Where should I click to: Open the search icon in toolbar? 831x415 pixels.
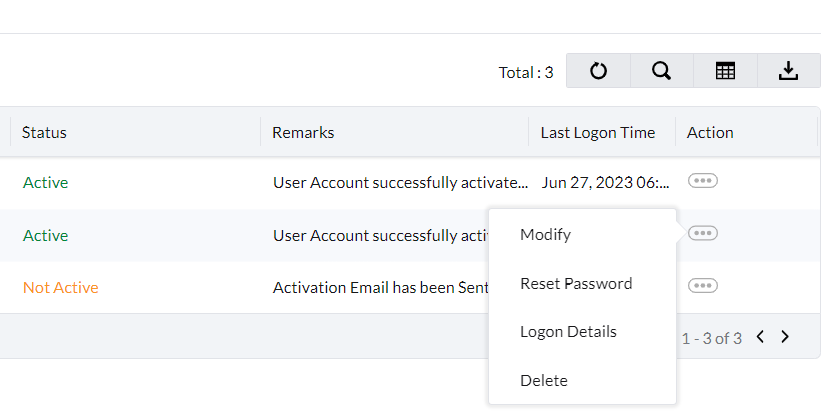tap(661, 71)
